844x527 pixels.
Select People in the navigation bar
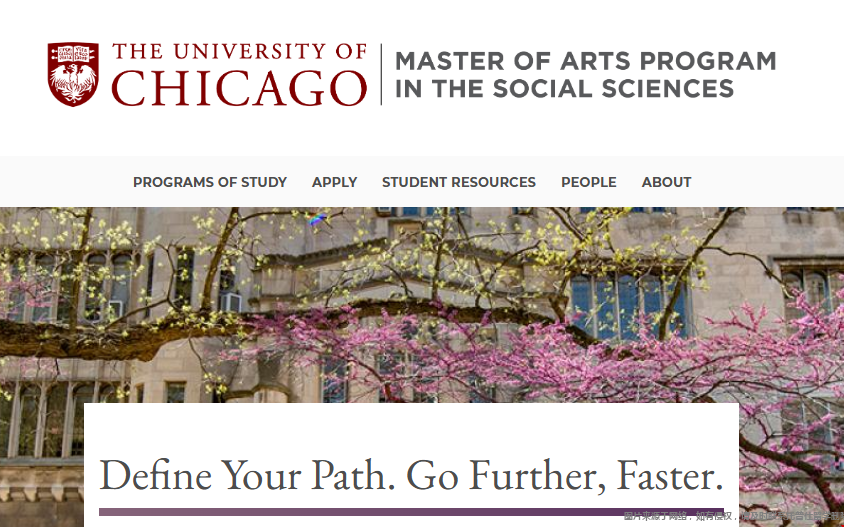(588, 182)
